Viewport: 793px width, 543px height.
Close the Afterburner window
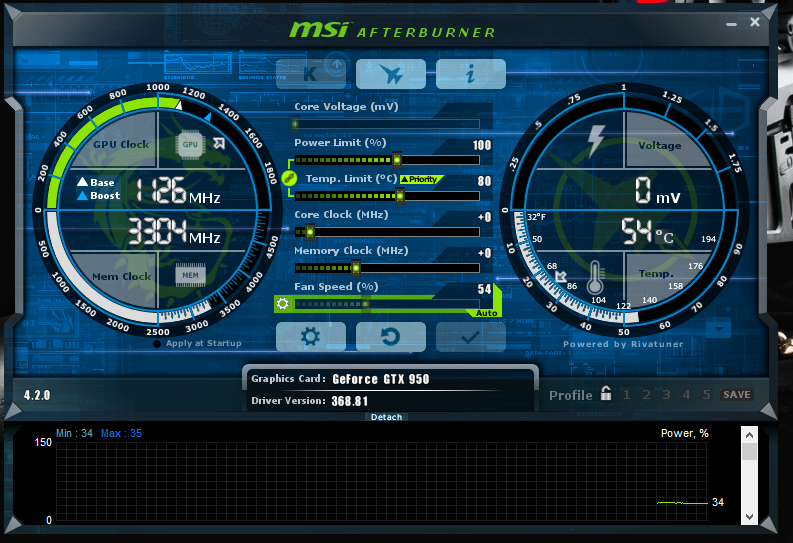pos(755,22)
